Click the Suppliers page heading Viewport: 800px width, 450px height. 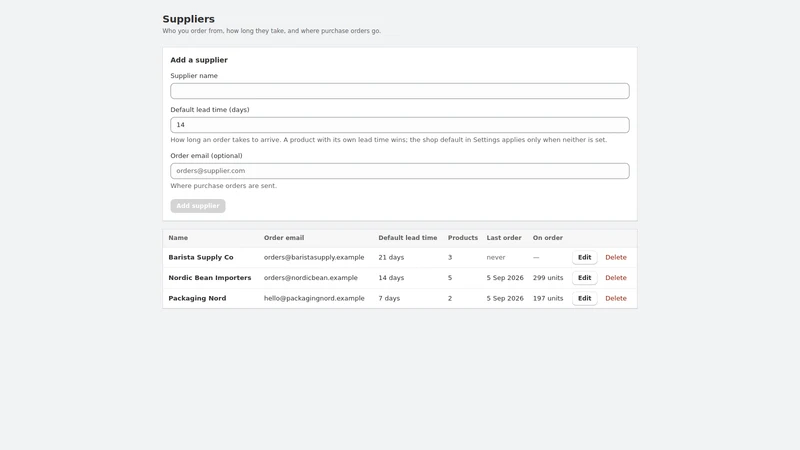(x=189, y=19)
